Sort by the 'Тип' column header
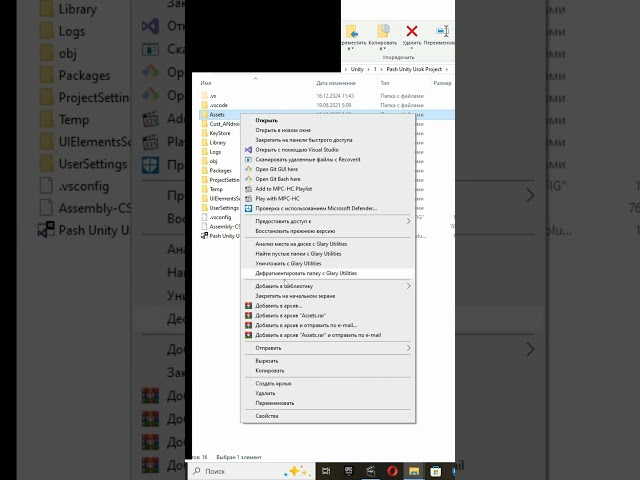This screenshot has width=640, height=480. tap(384, 83)
